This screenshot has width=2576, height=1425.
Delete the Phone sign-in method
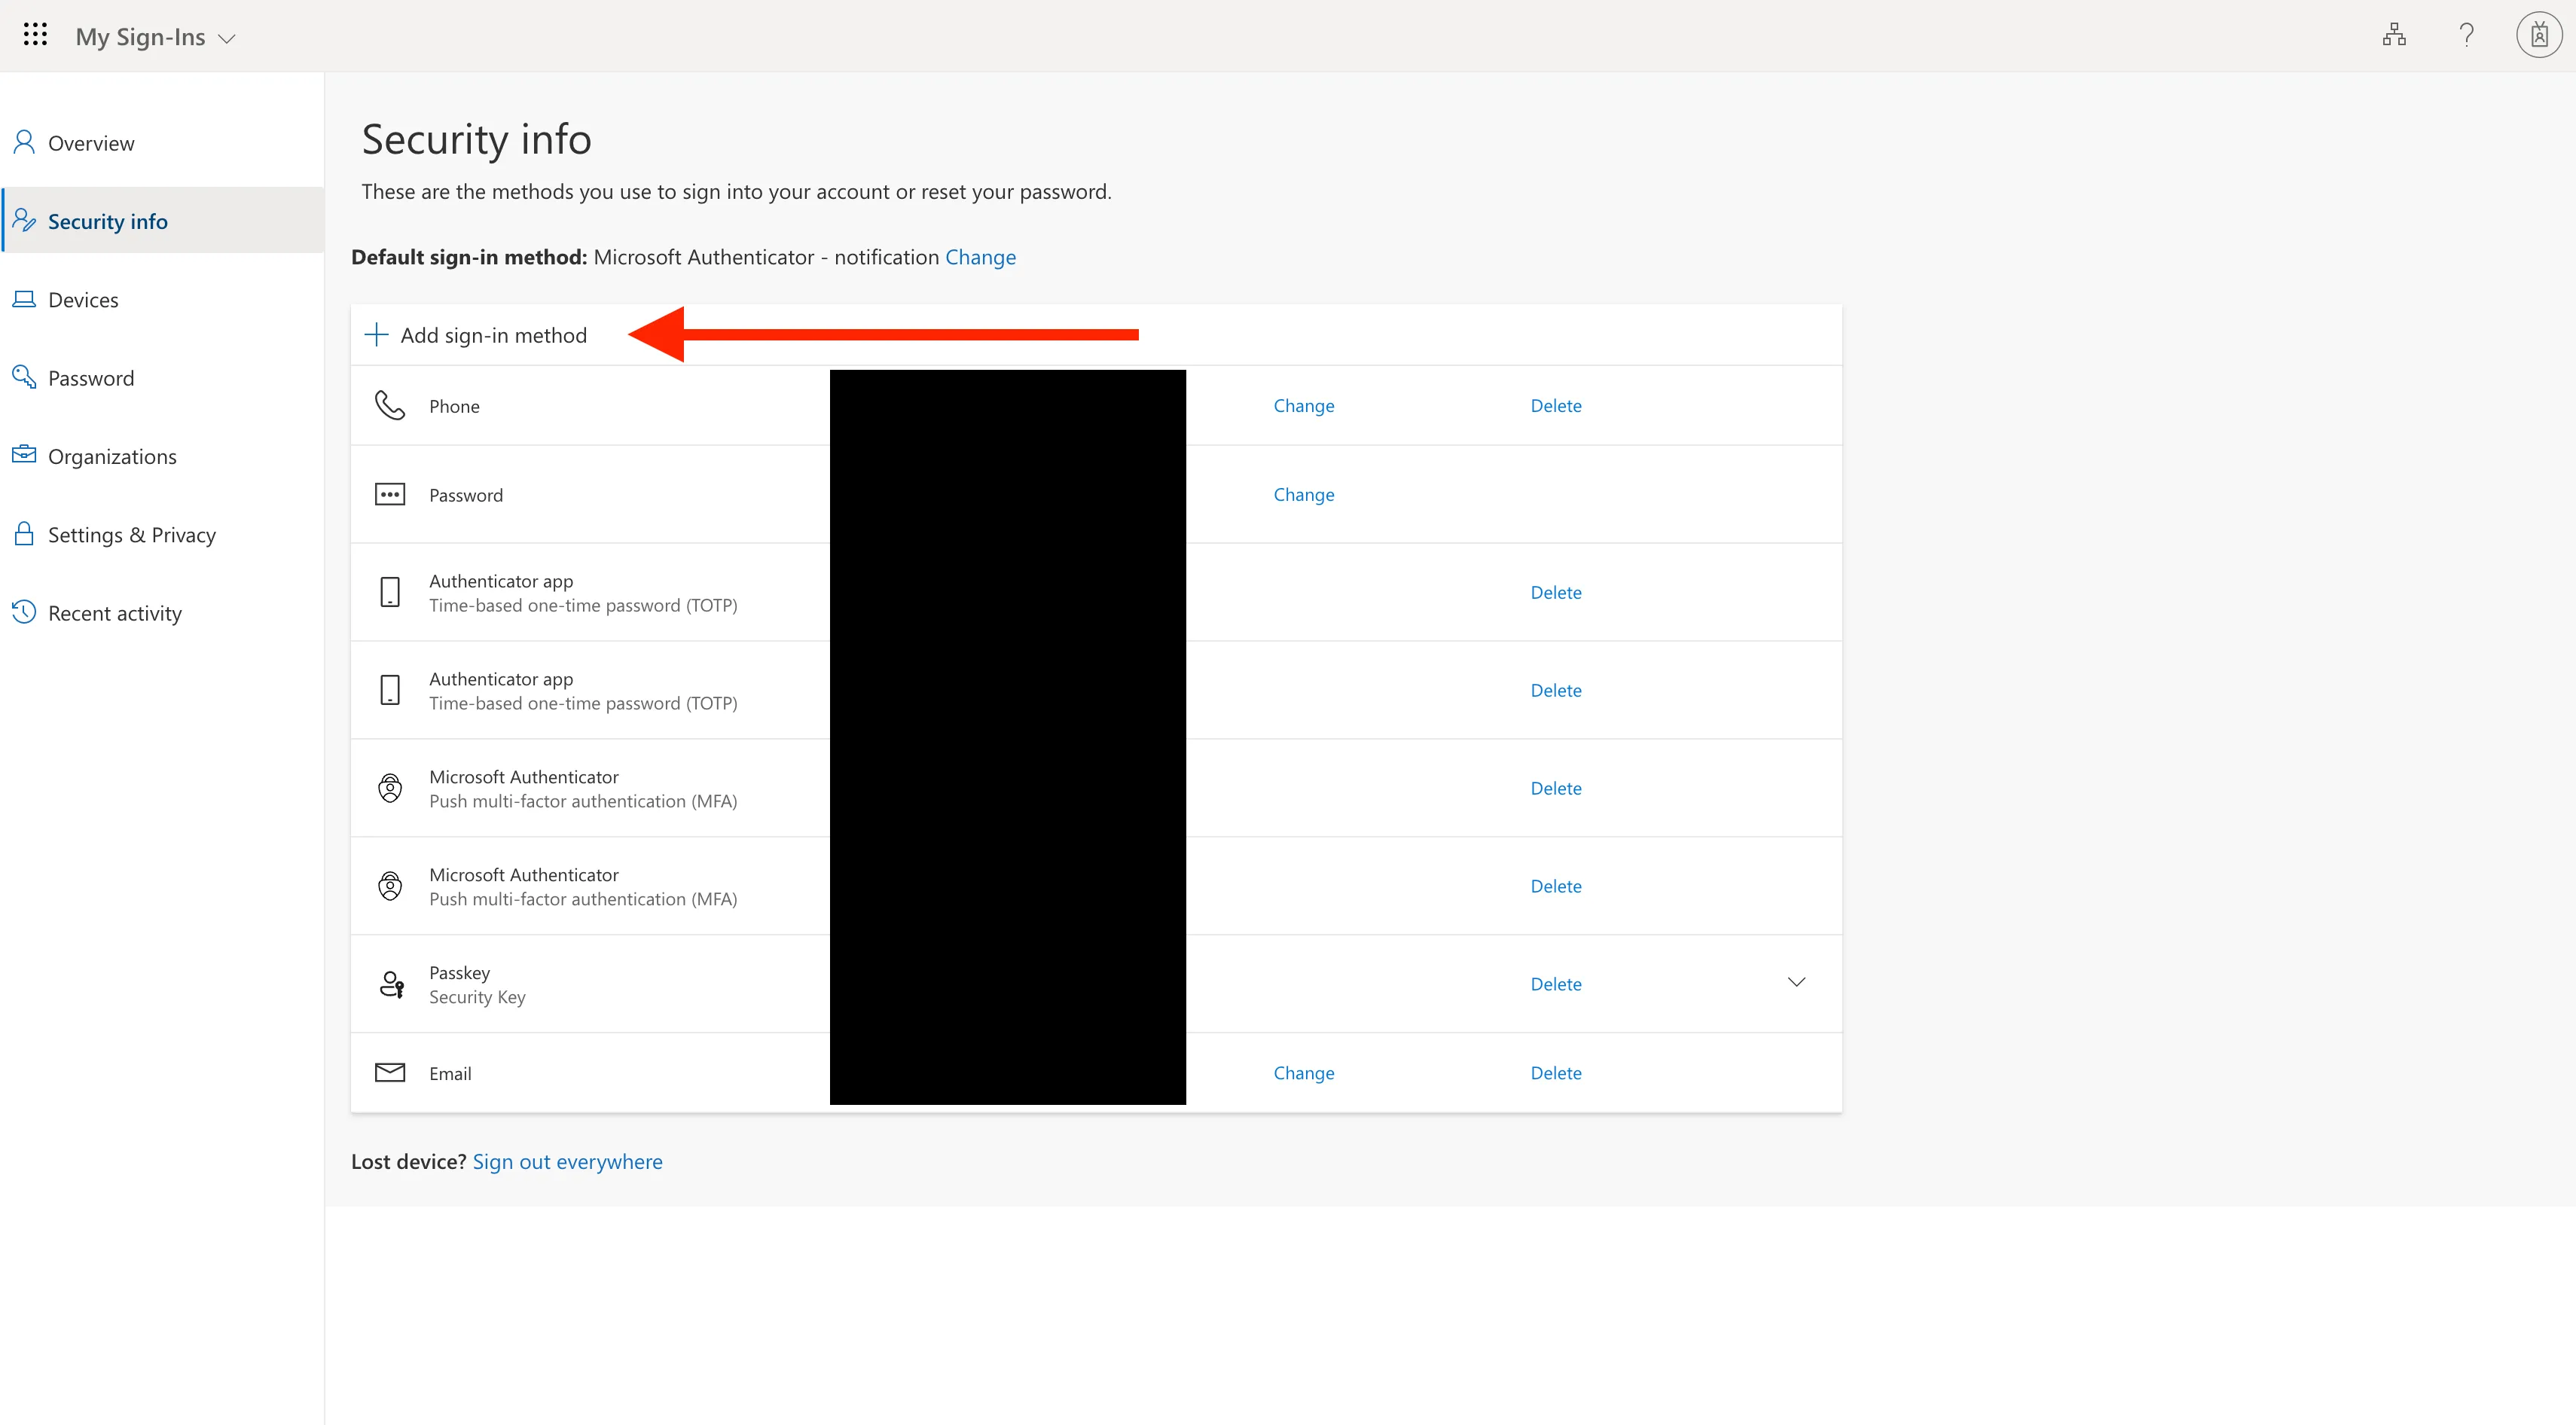tap(1555, 405)
